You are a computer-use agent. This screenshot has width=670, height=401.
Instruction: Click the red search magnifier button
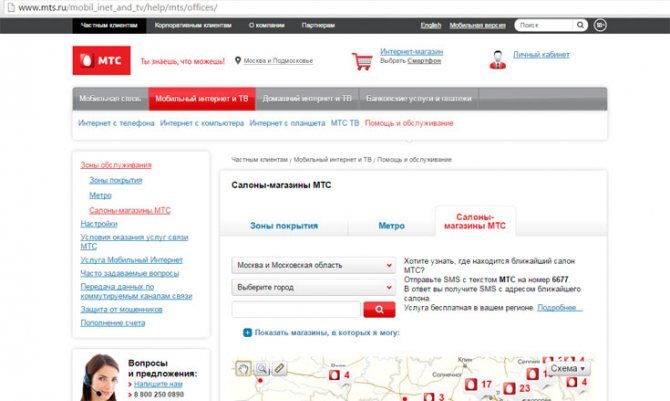(x=379, y=309)
